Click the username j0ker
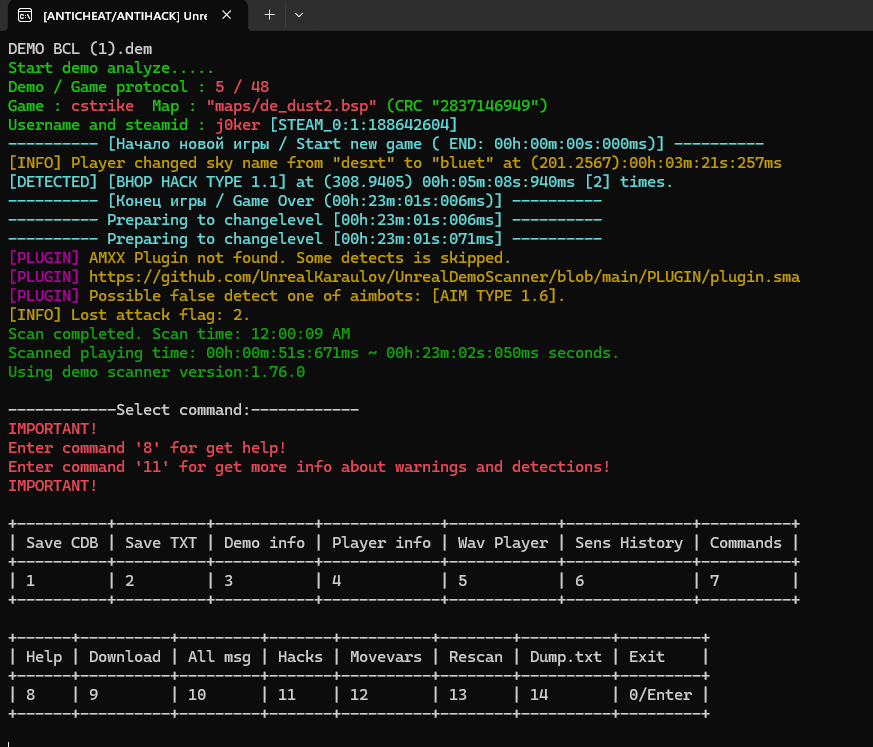 pos(238,125)
